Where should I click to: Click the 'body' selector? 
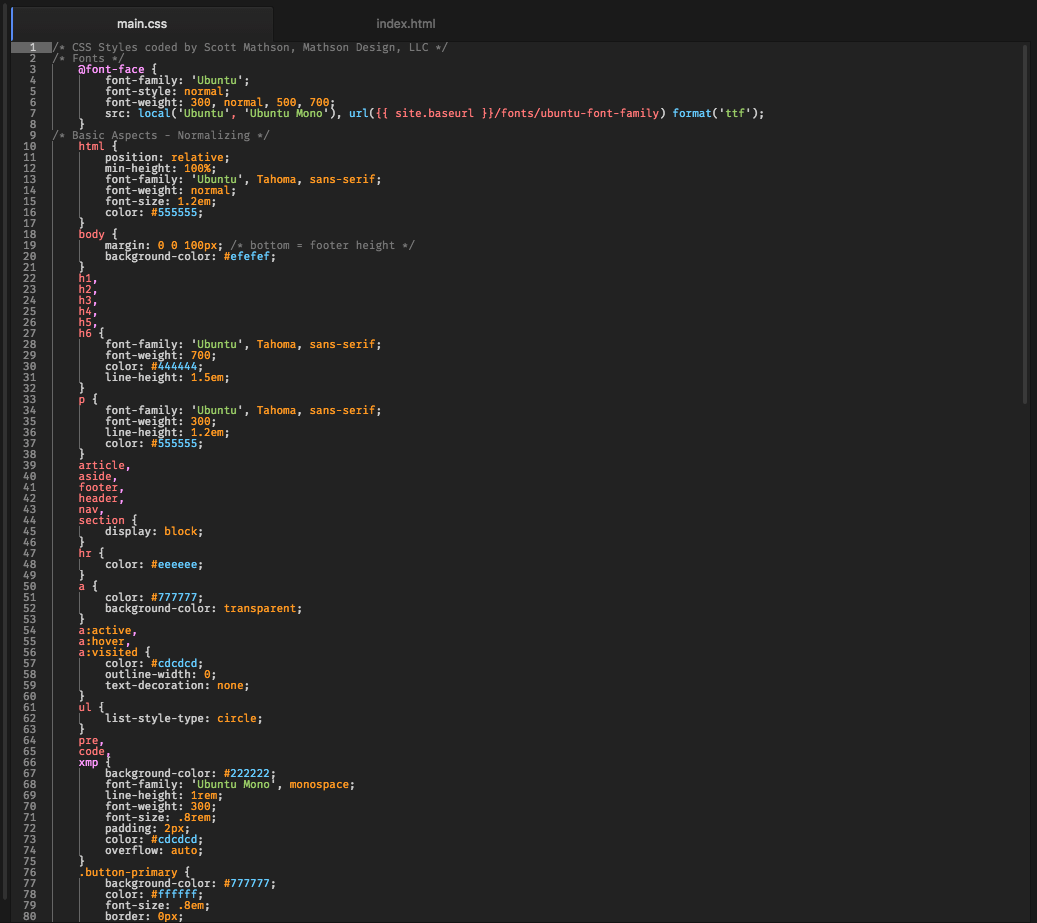tap(91, 234)
